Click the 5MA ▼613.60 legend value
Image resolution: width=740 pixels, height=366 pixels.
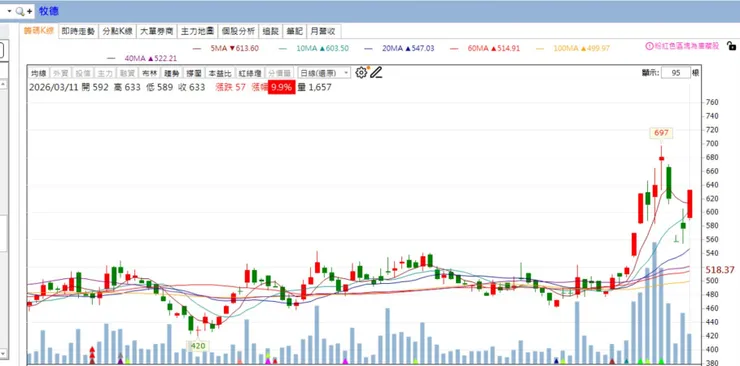(x=235, y=49)
